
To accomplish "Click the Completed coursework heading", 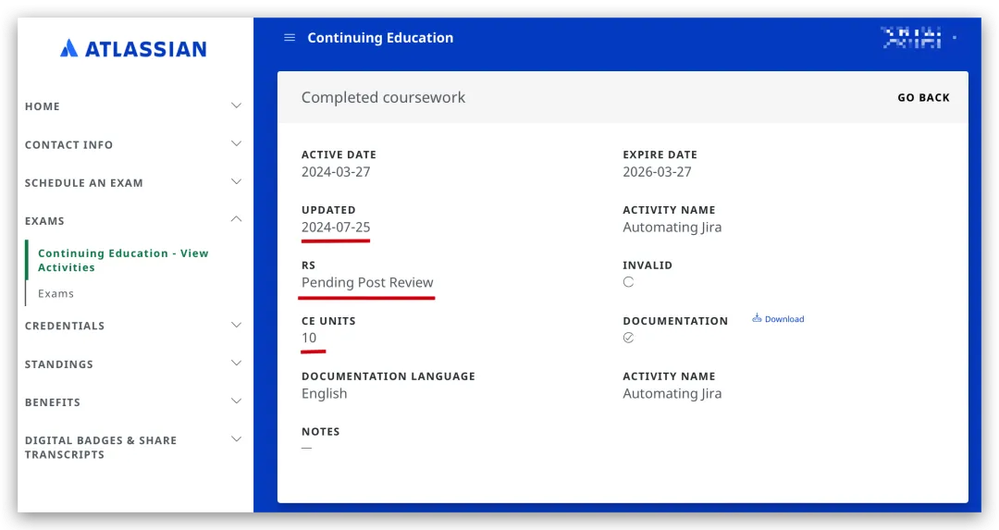I will (383, 97).
